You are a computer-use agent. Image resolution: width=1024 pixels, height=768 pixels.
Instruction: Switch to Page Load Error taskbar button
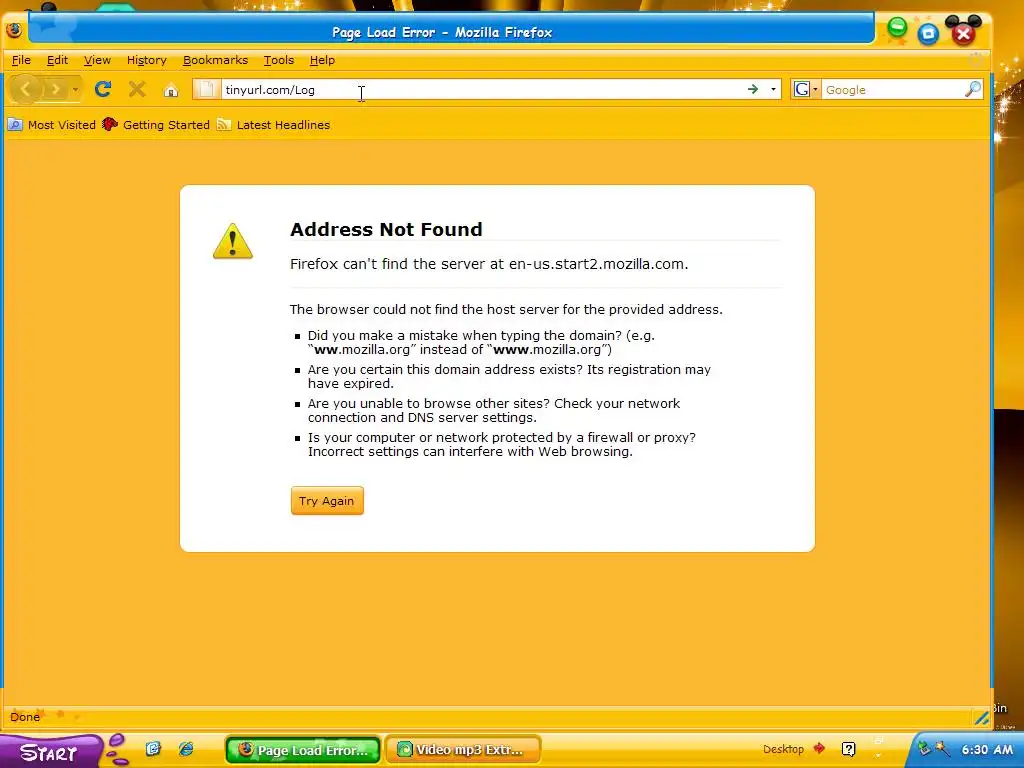302,750
